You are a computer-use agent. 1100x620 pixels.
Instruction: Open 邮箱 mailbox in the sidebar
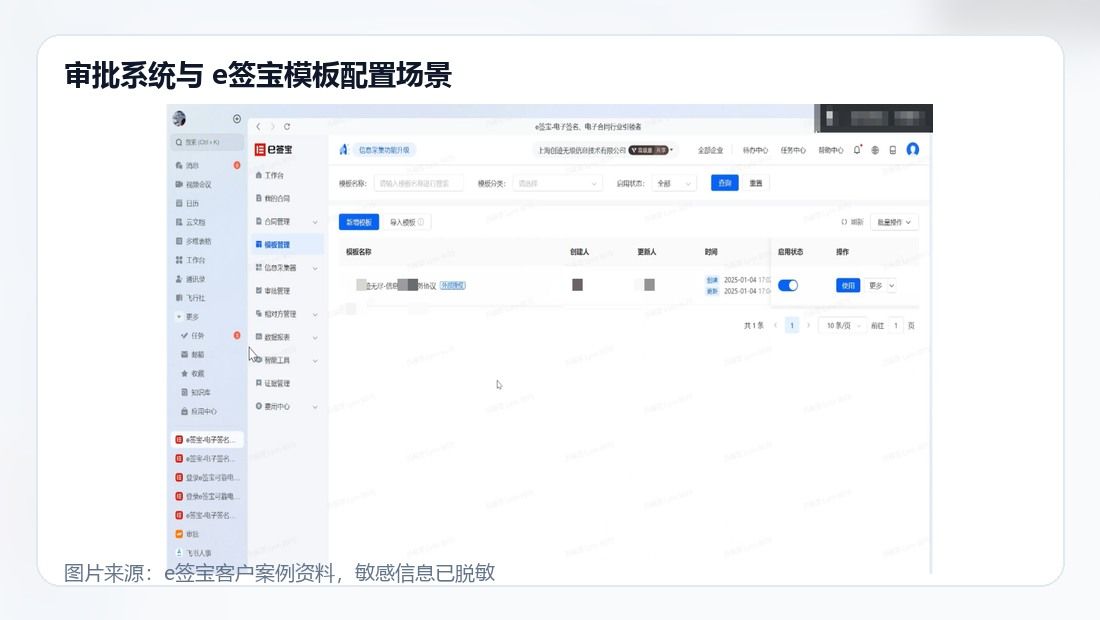[x=192, y=355]
